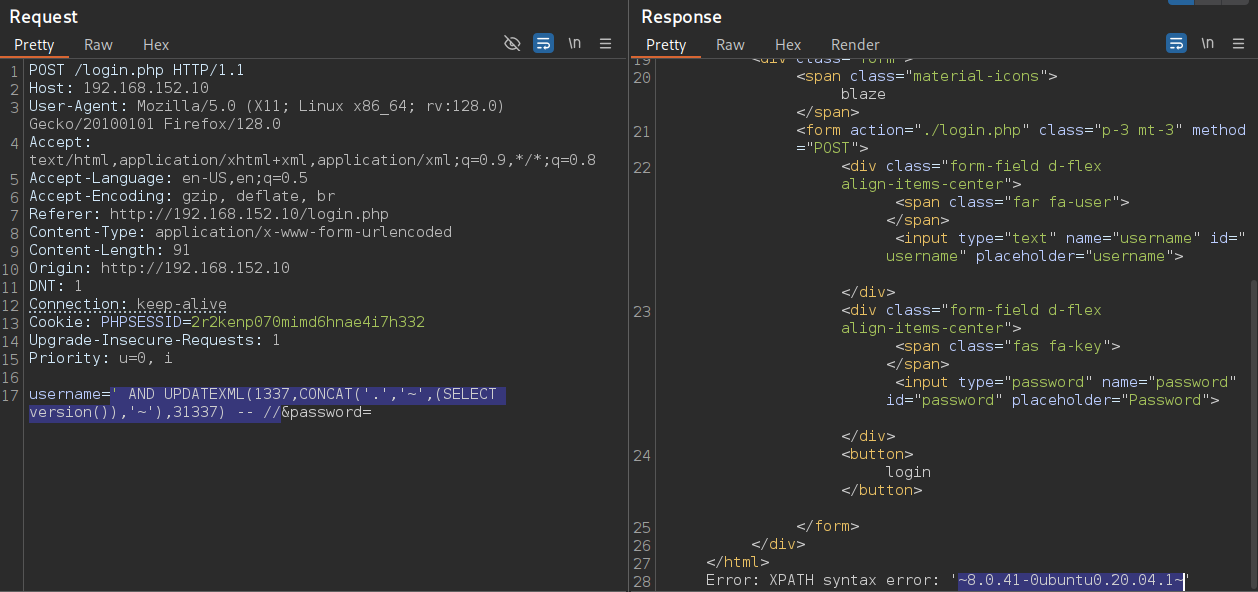This screenshot has width=1258, height=592.
Task: Click line number 21 in the Response gutter
Action: pyautogui.click(x=642, y=130)
